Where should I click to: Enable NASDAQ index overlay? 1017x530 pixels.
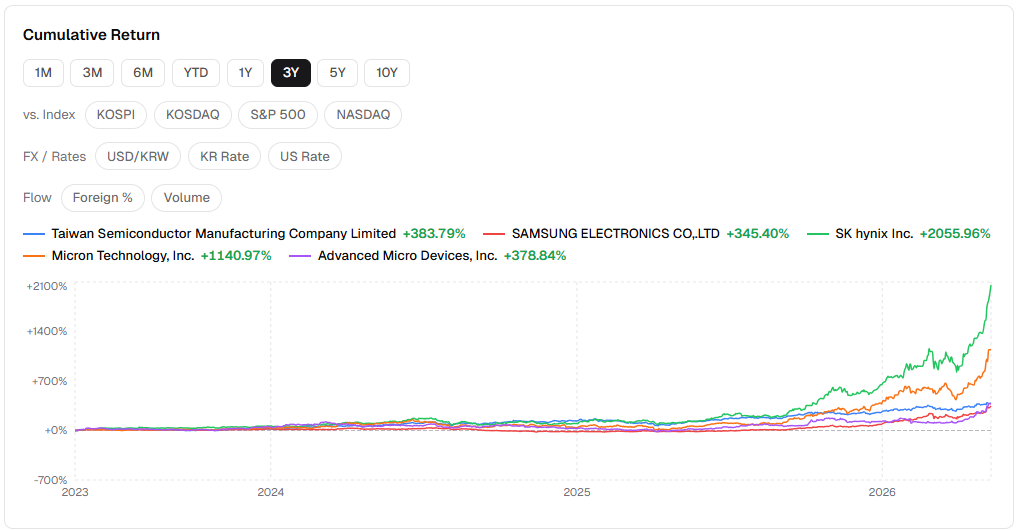point(363,115)
